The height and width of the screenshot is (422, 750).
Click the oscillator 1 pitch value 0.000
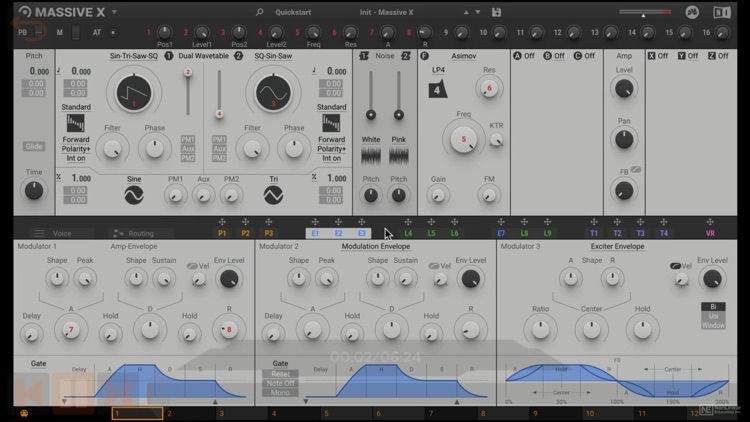(81, 71)
